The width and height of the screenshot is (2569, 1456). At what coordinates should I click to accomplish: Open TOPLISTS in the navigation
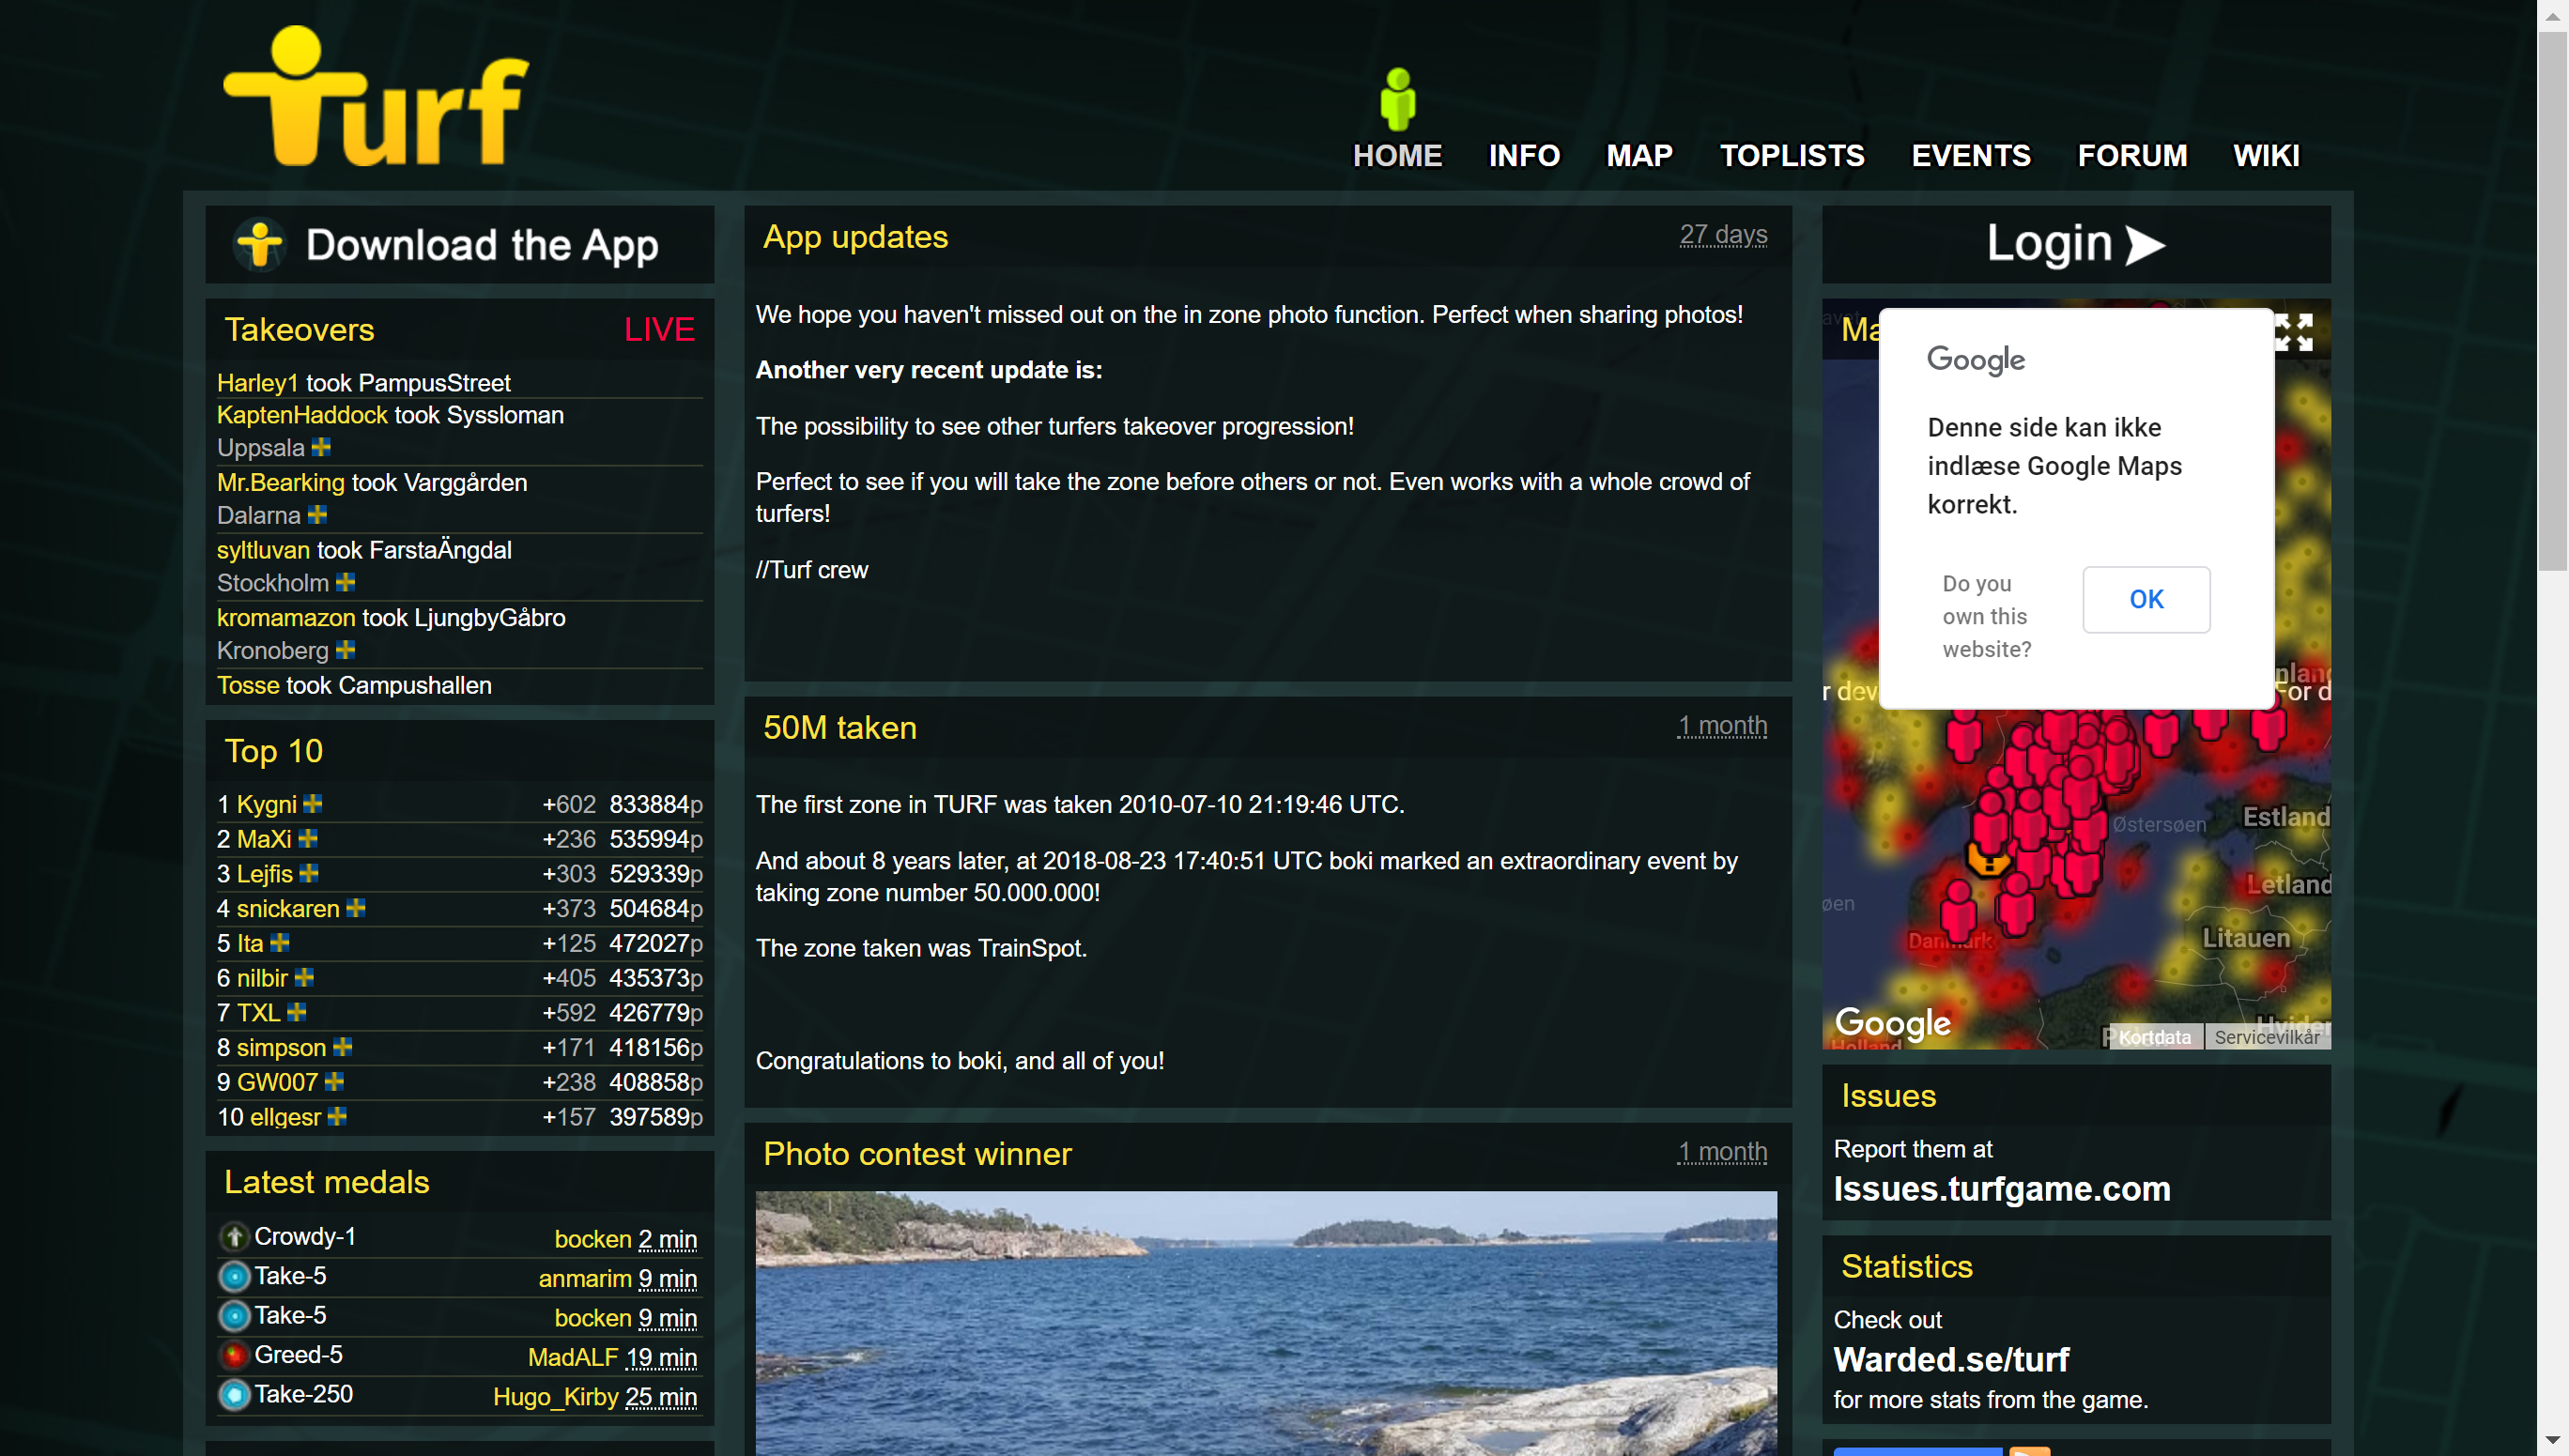coord(1791,156)
